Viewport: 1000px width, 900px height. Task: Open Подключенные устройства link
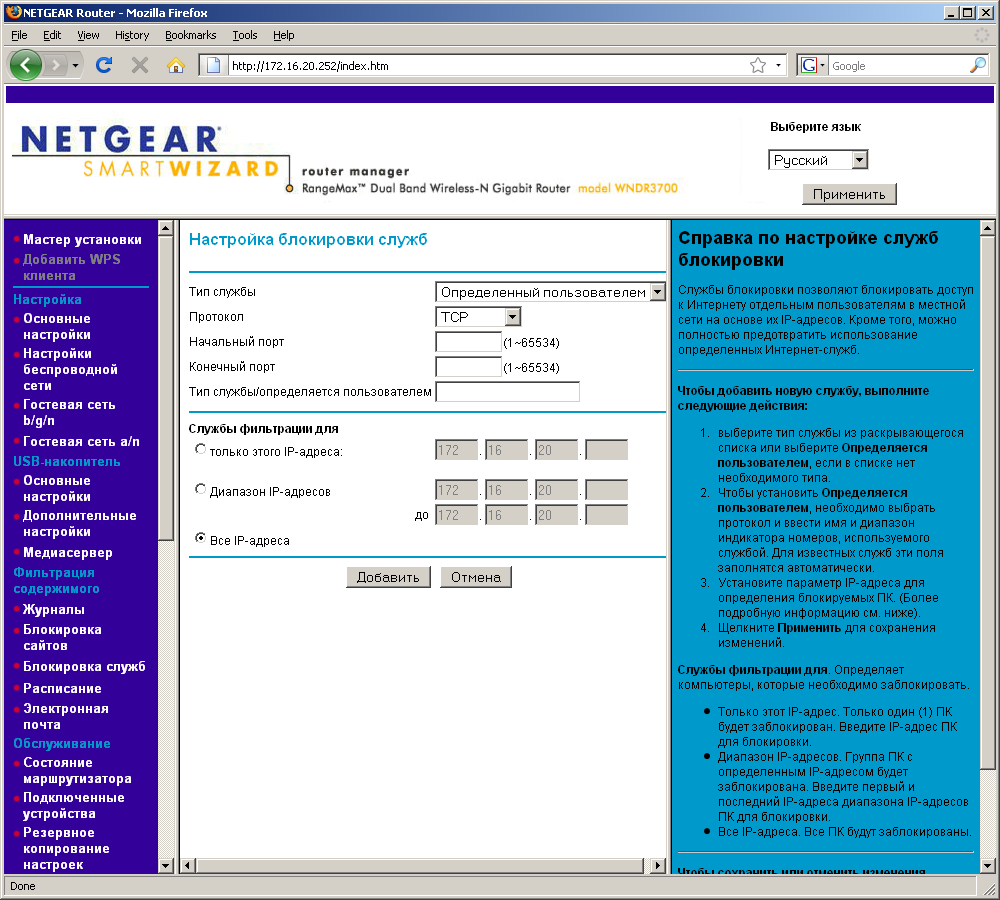[73, 806]
